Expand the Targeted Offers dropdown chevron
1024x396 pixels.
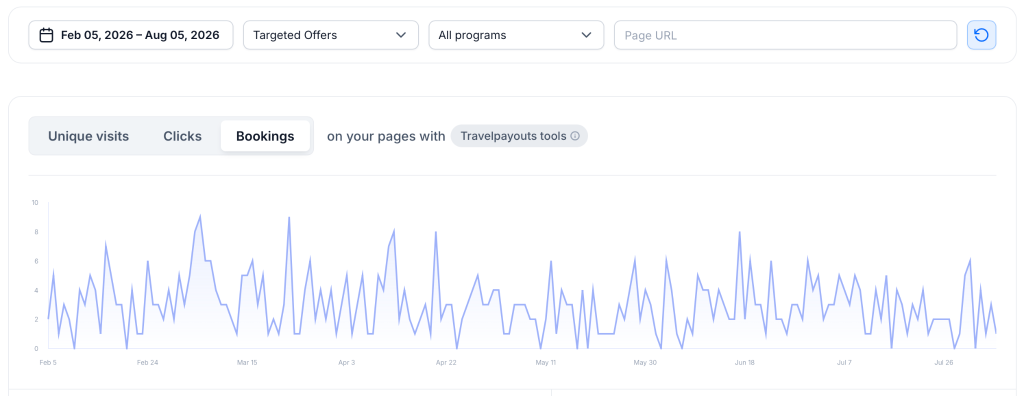401,35
